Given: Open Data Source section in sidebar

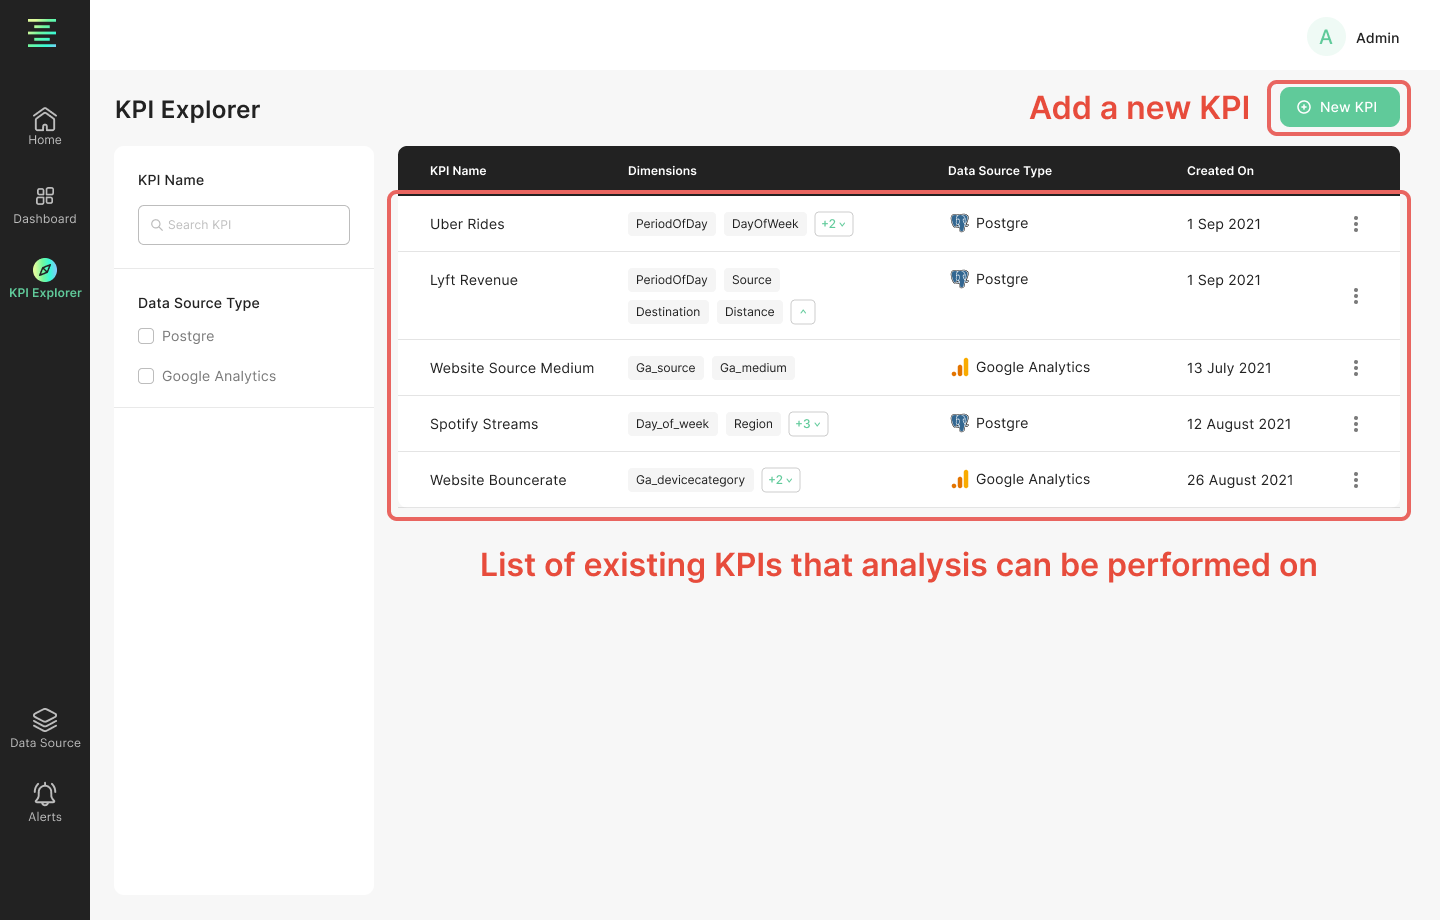Looking at the screenshot, I should pyautogui.click(x=45, y=728).
